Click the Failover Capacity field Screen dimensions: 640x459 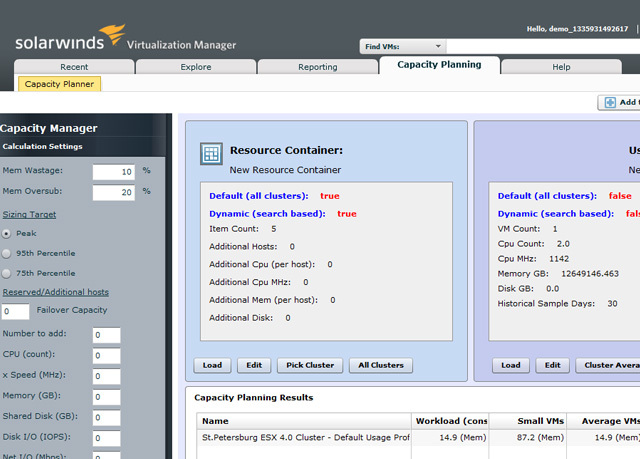click(x=16, y=311)
